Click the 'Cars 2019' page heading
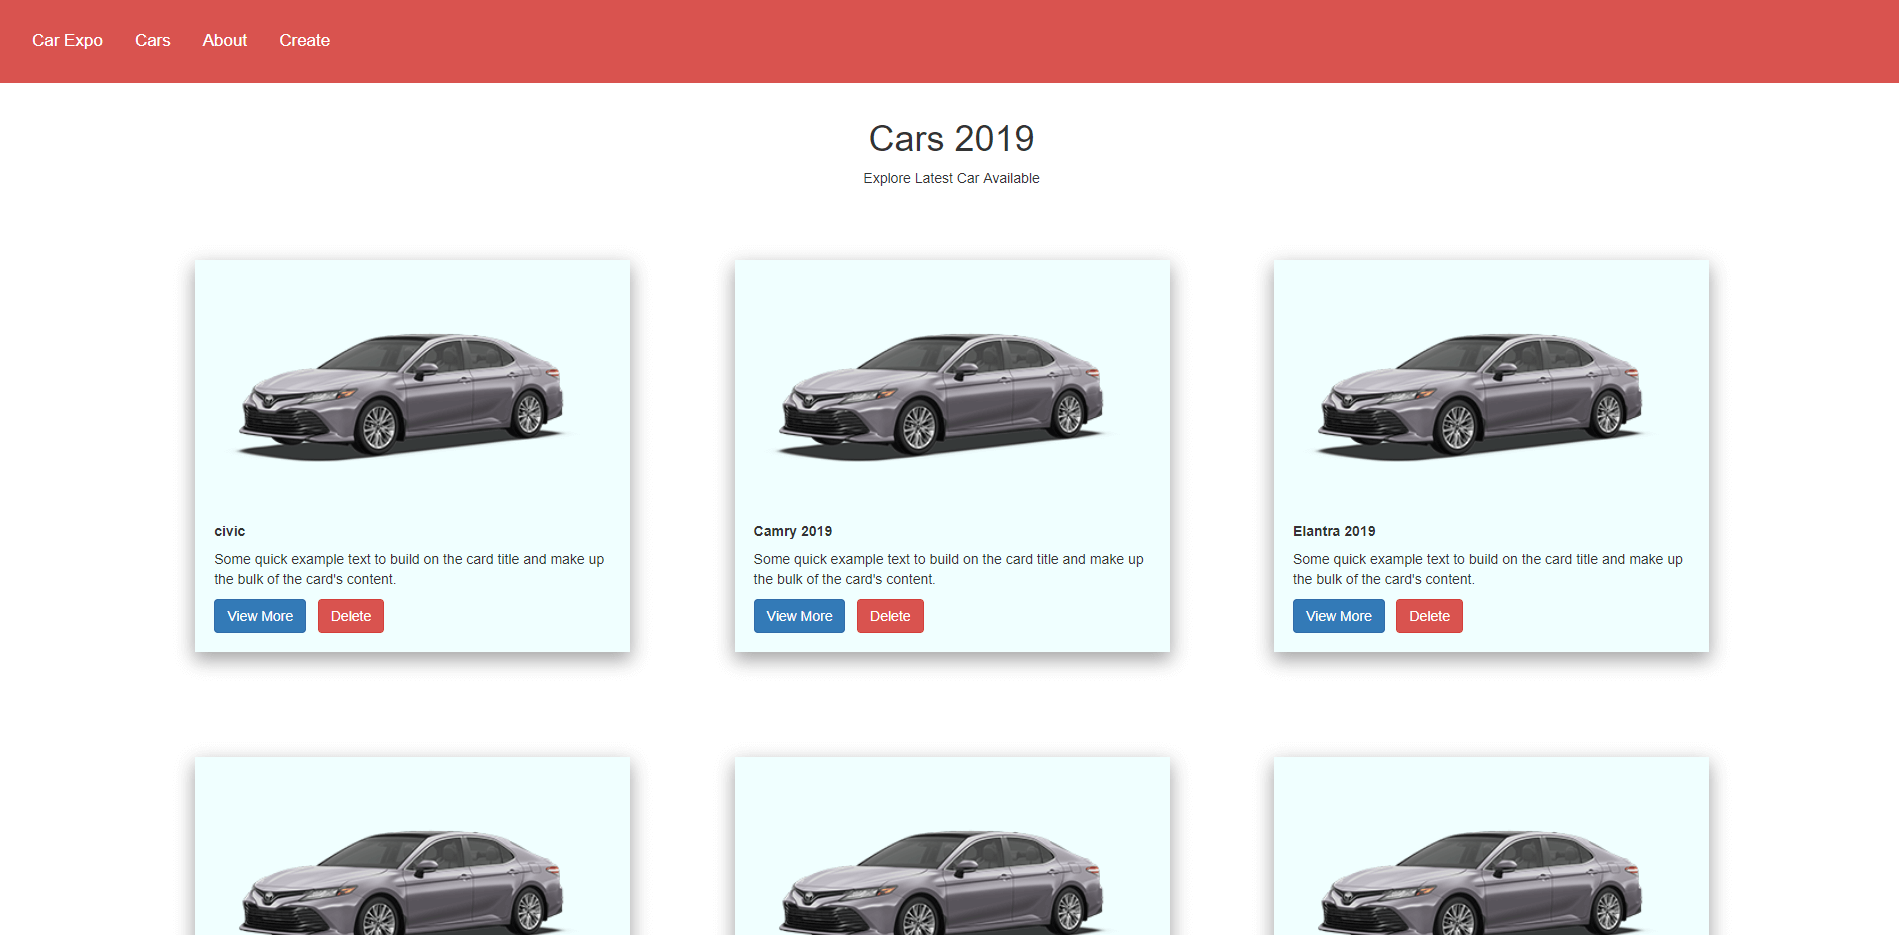The height and width of the screenshot is (935, 1899). point(951,138)
